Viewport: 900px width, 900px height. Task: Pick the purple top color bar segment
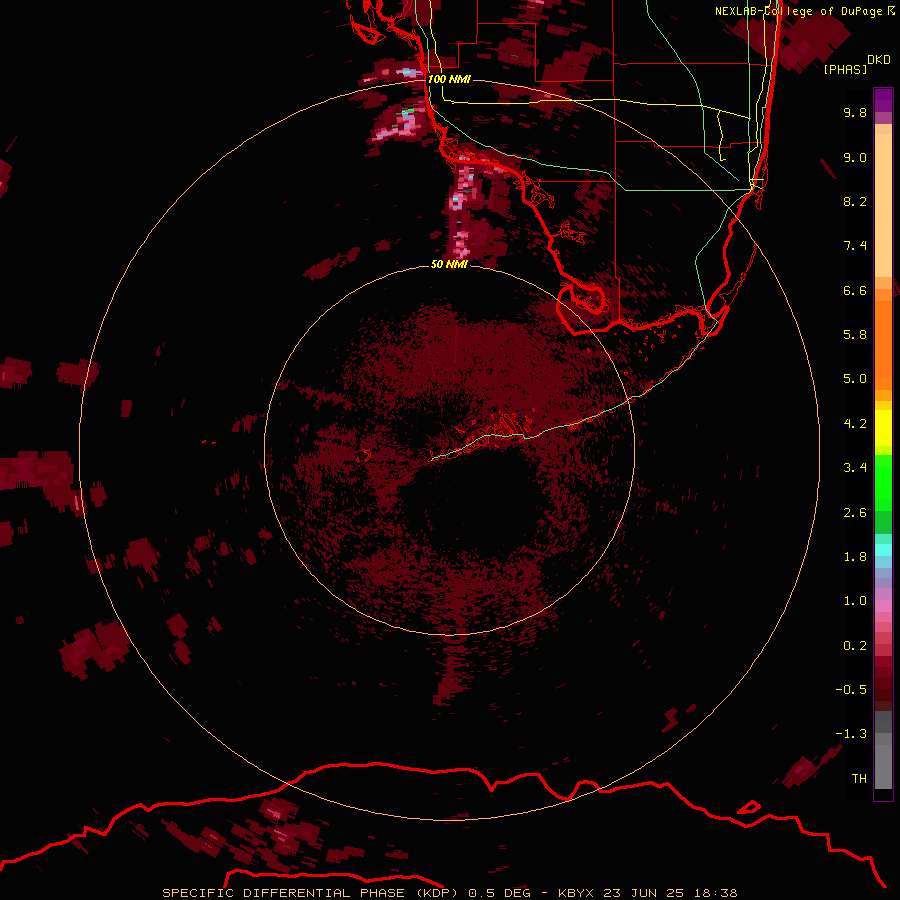883,100
